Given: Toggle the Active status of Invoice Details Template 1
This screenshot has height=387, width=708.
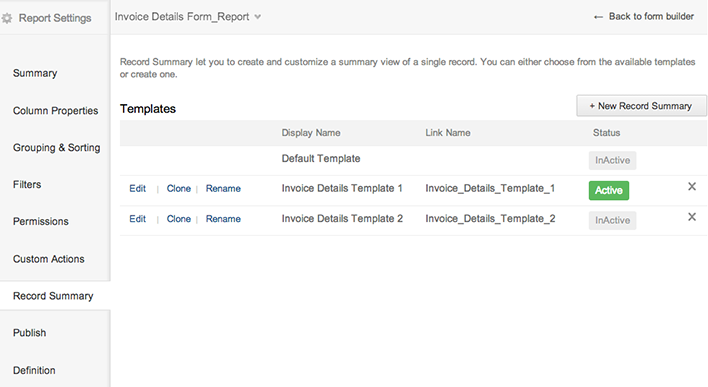Looking at the screenshot, I should tap(609, 190).
